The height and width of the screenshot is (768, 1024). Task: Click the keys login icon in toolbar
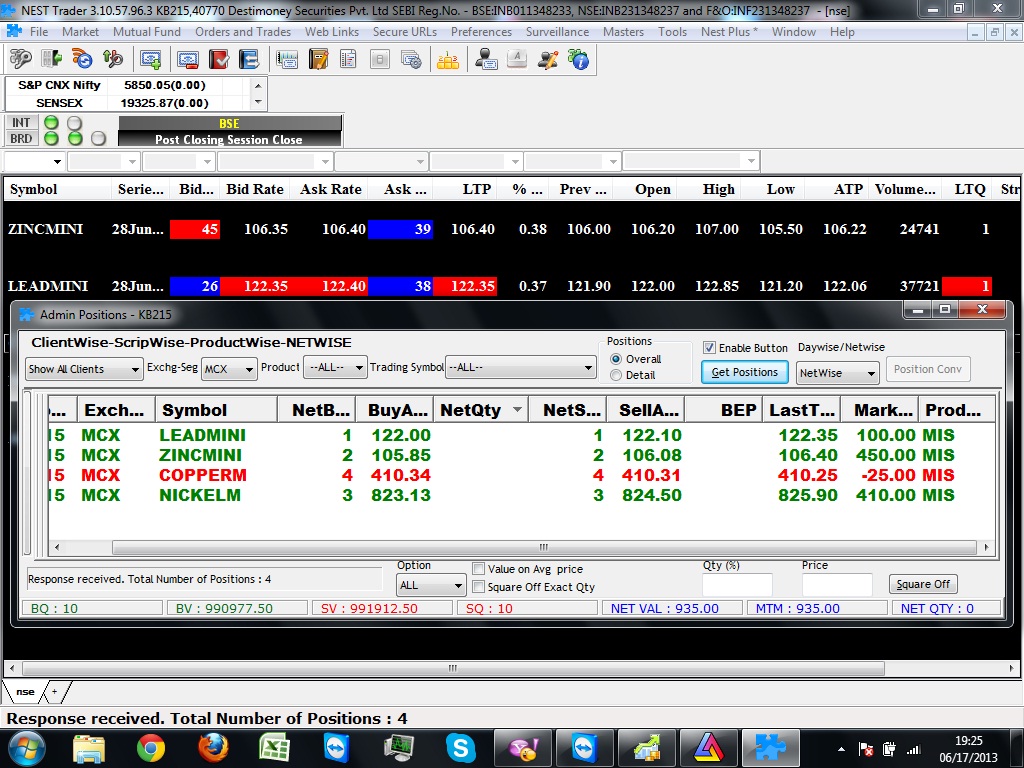pyautogui.click(x=20, y=59)
